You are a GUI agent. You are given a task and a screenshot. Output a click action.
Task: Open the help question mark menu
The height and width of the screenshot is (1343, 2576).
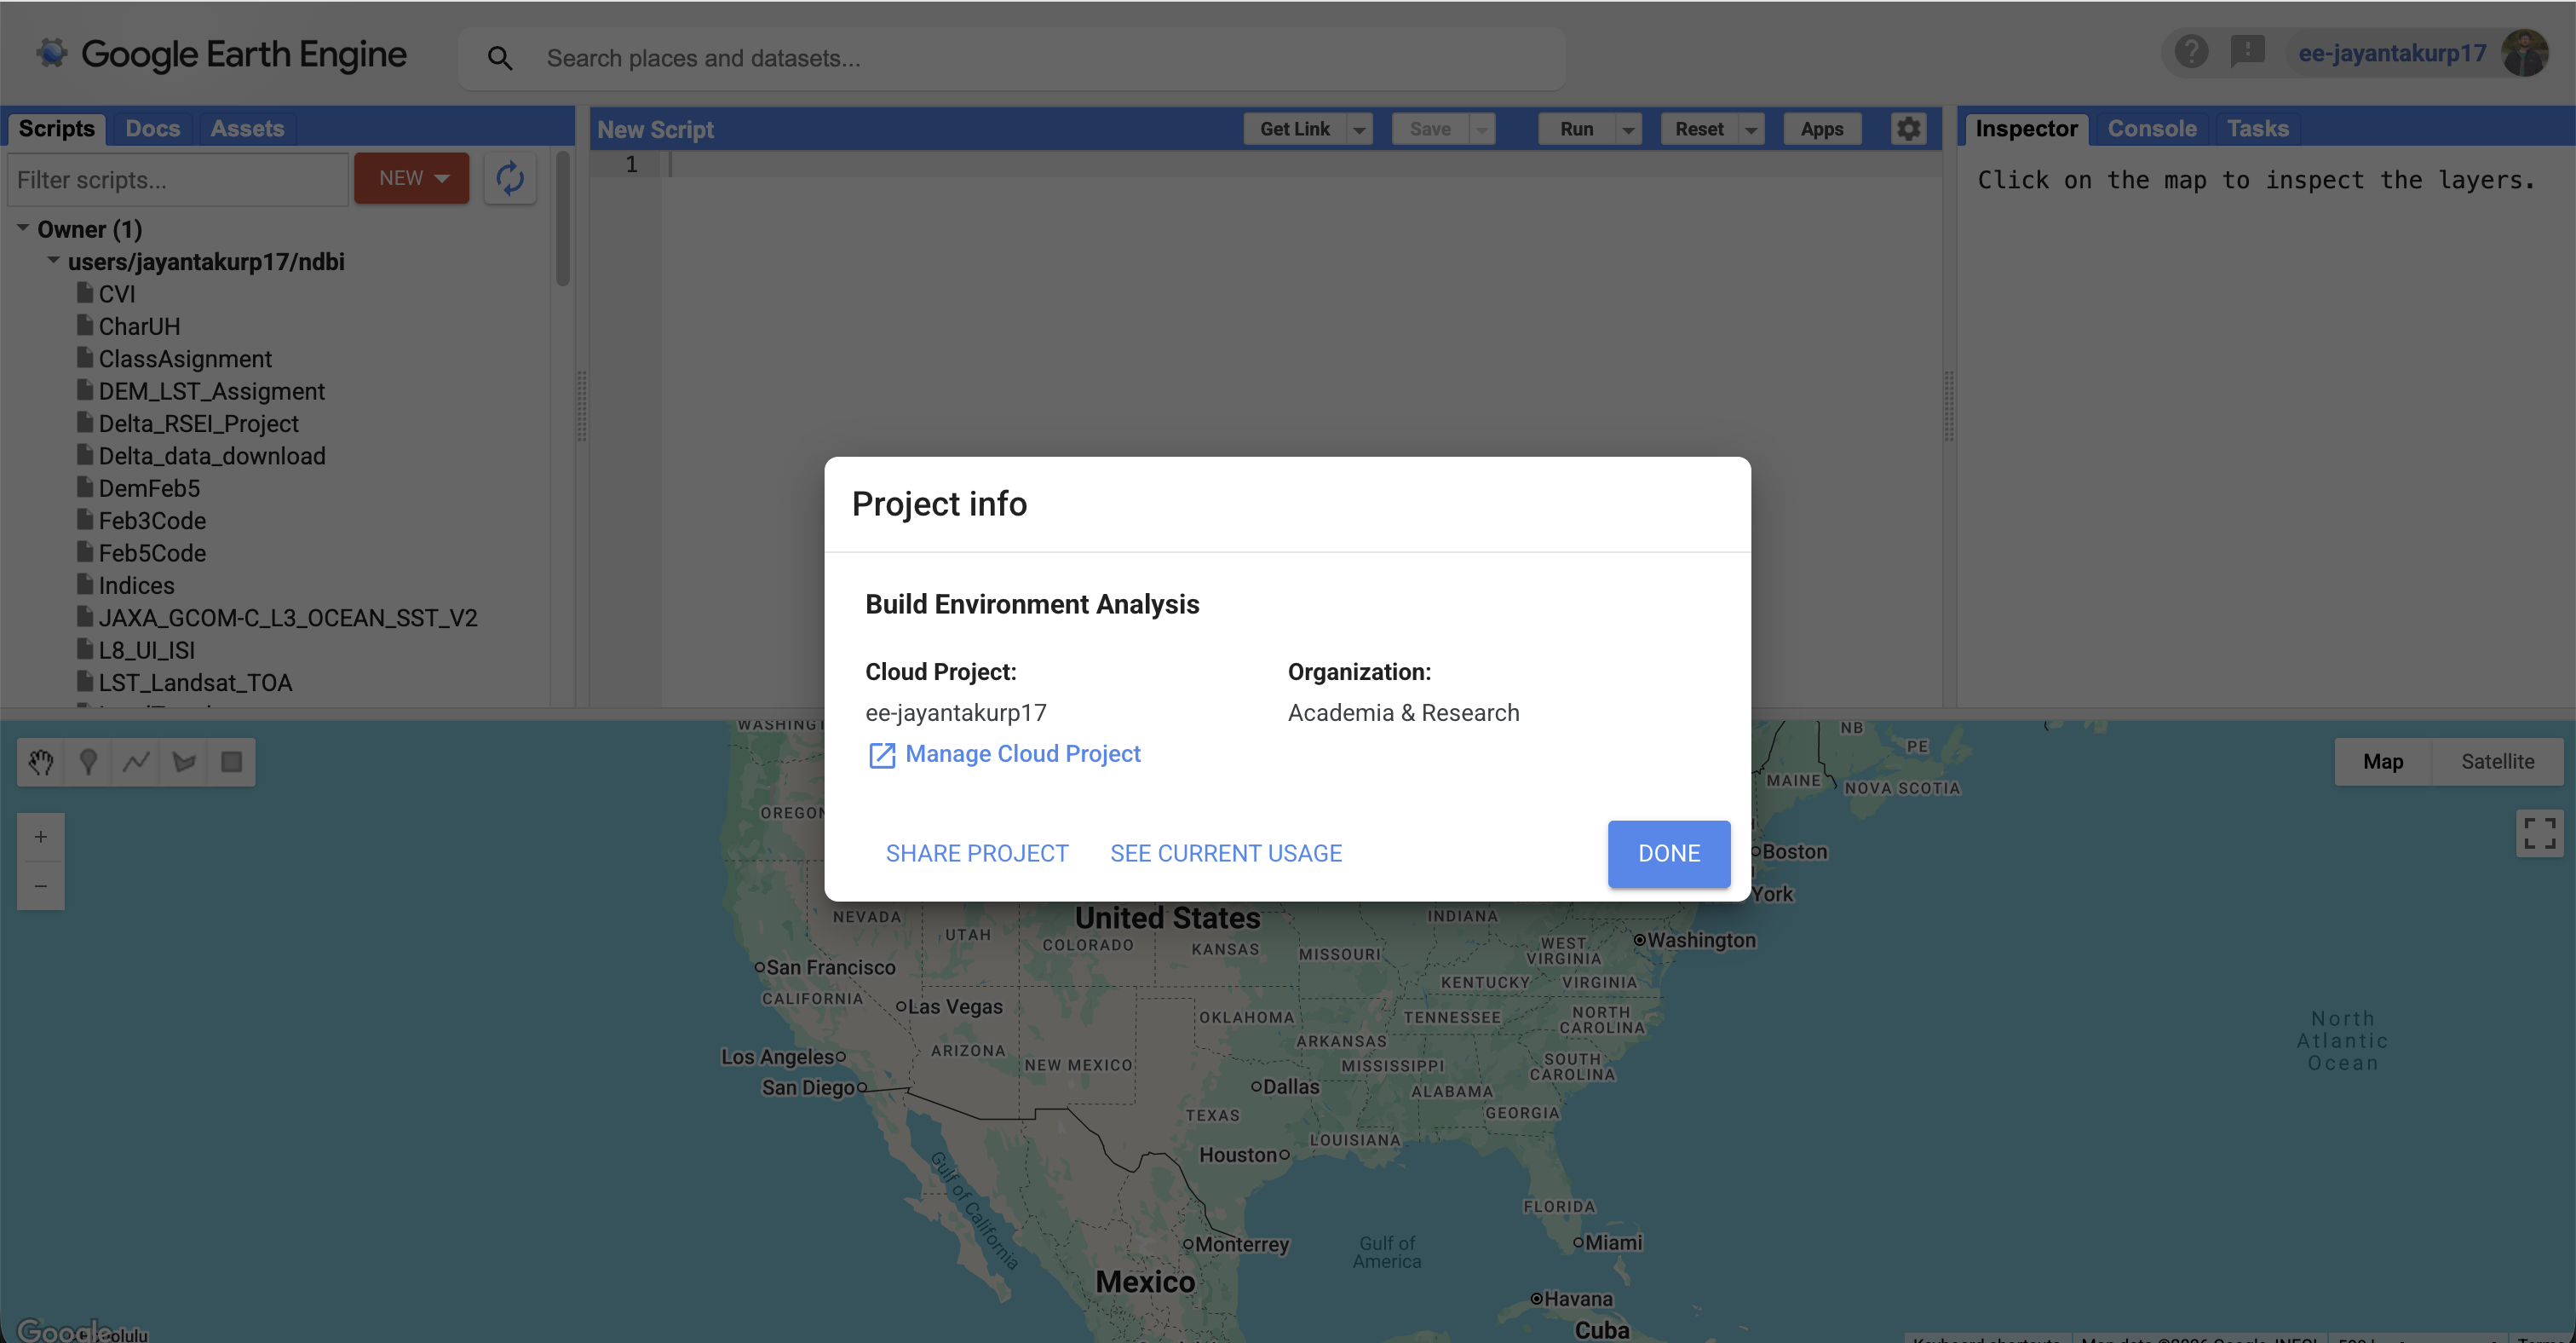click(2190, 52)
